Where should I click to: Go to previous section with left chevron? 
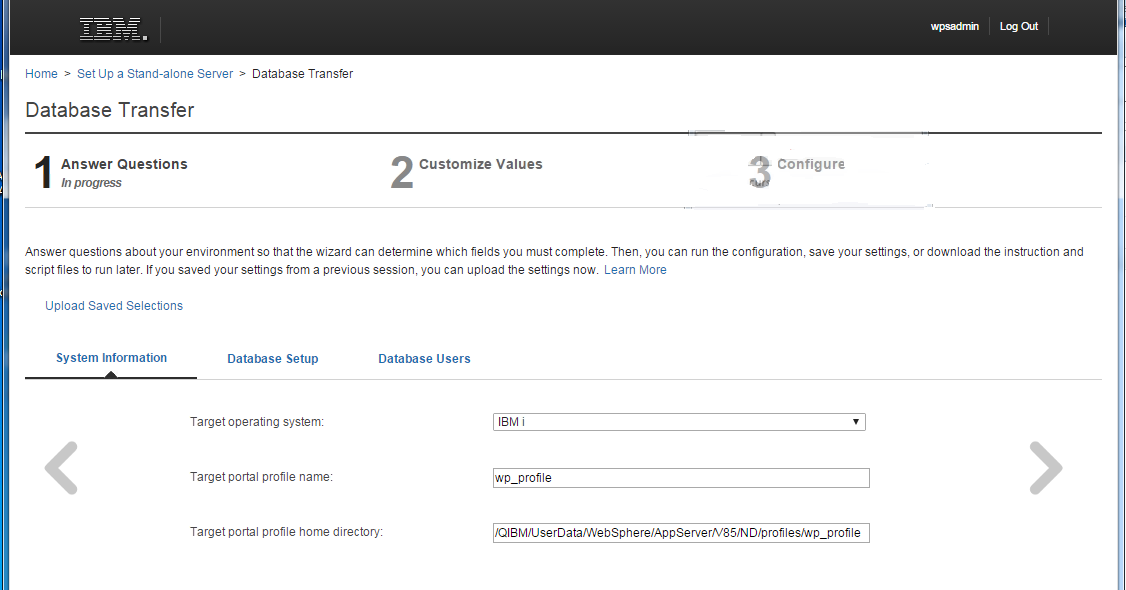coord(61,468)
